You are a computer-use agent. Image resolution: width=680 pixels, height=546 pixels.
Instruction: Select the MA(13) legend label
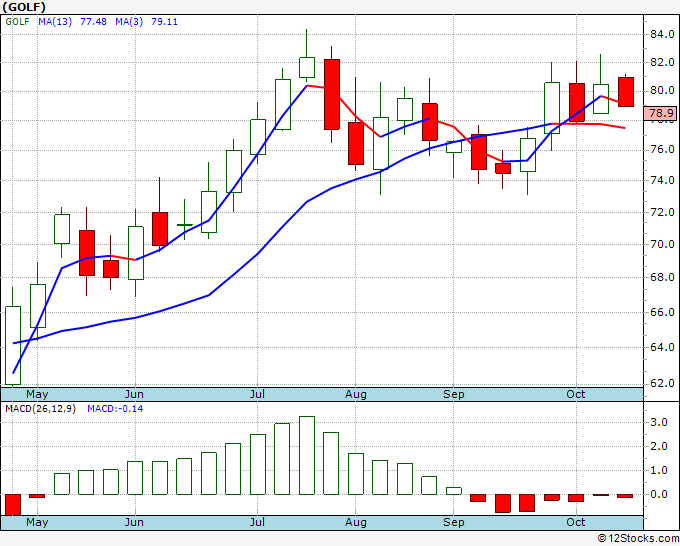click(x=55, y=22)
